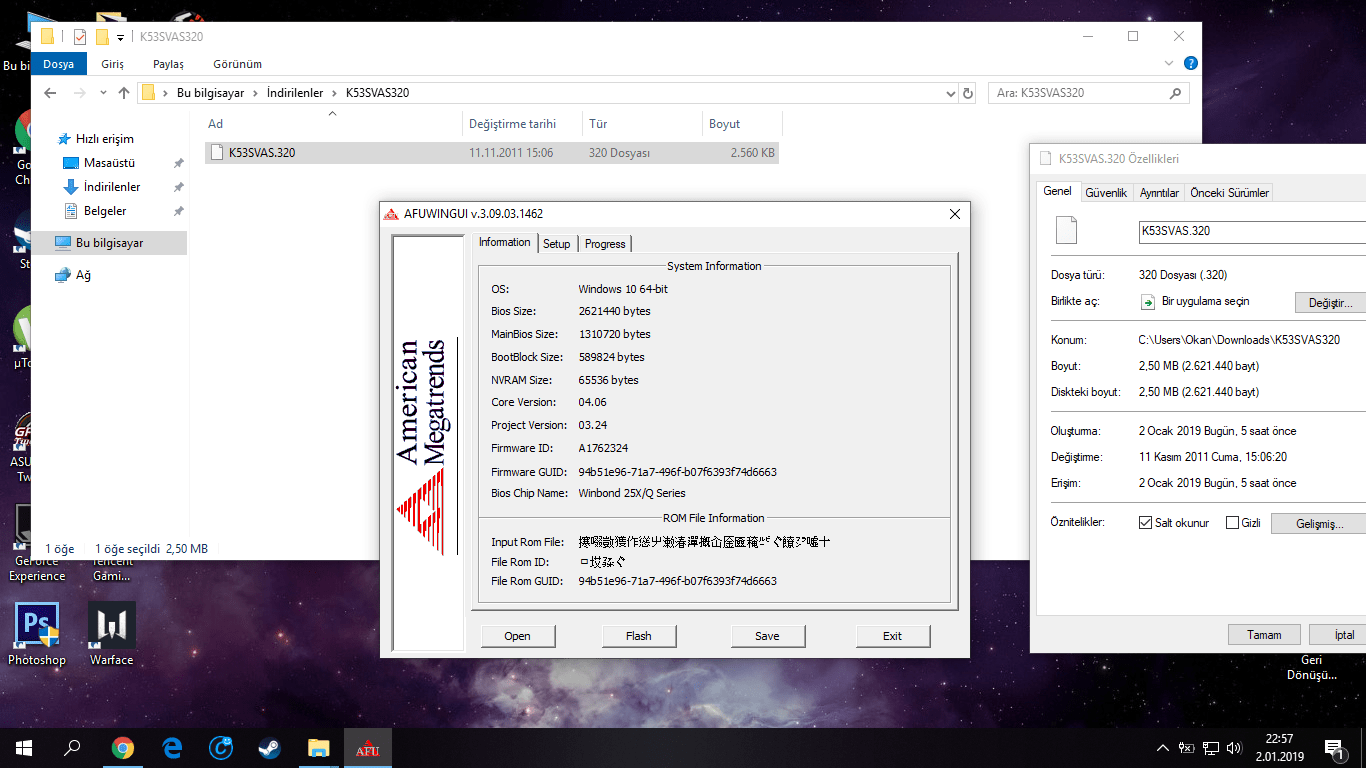Click the search magnifier in Explorer search box
Viewport: 1366px width, 768px height.
[x=1176, y=93]
